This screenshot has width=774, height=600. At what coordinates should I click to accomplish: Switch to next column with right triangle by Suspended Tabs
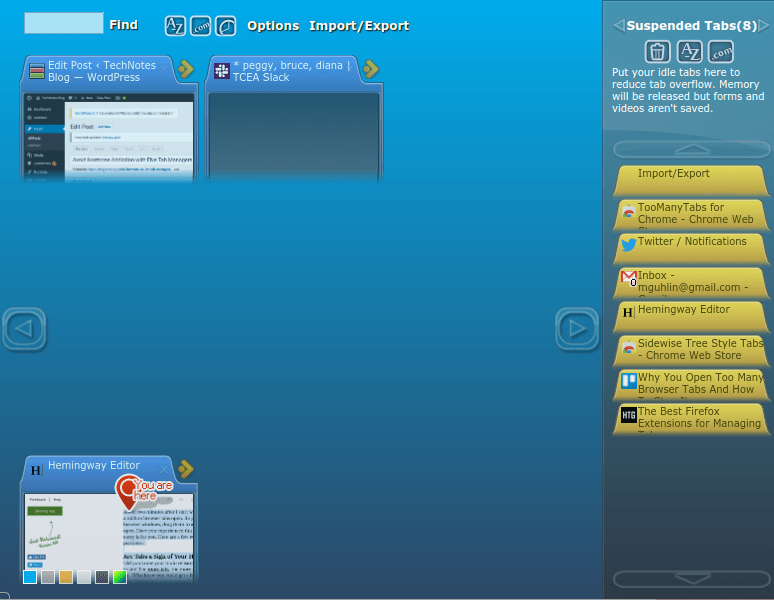[763, 25]
